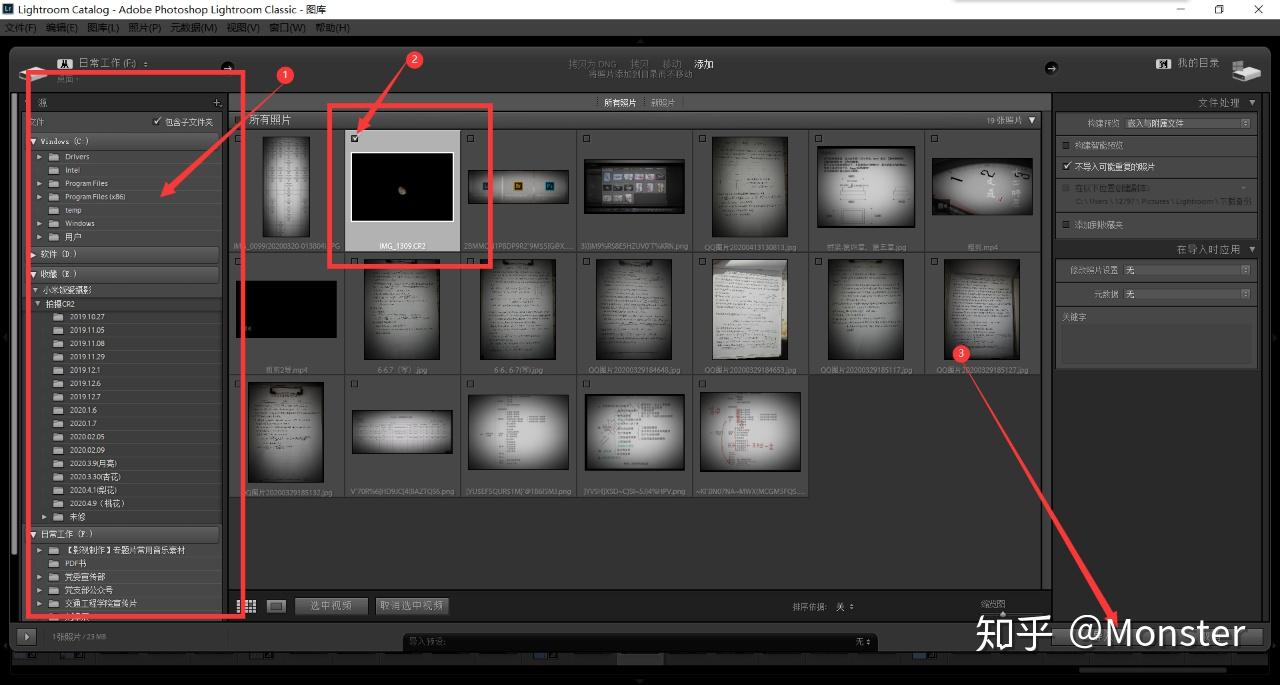
Task: Open the 排序依据 sort dropdown
Action: [844, 607]
